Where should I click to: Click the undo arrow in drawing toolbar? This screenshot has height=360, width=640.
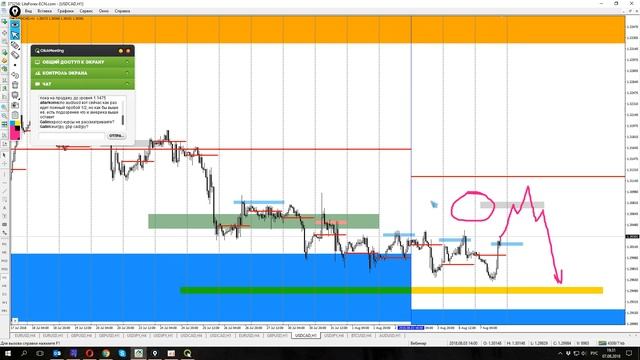point(15,75)
